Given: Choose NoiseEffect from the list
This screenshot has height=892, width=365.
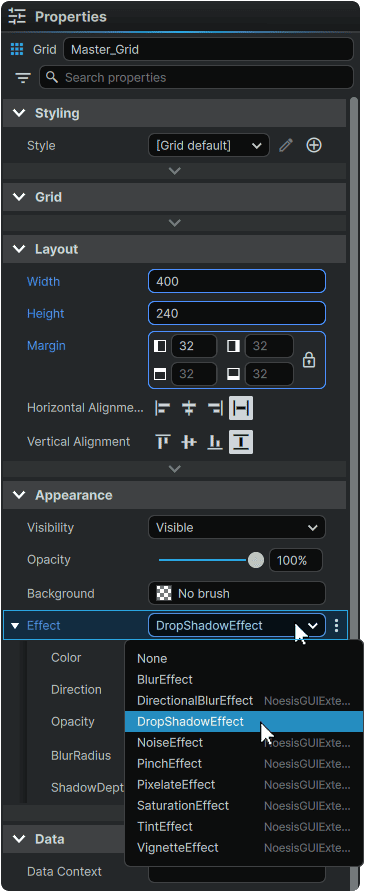Looking at the screenshot, I should point(244,743).
